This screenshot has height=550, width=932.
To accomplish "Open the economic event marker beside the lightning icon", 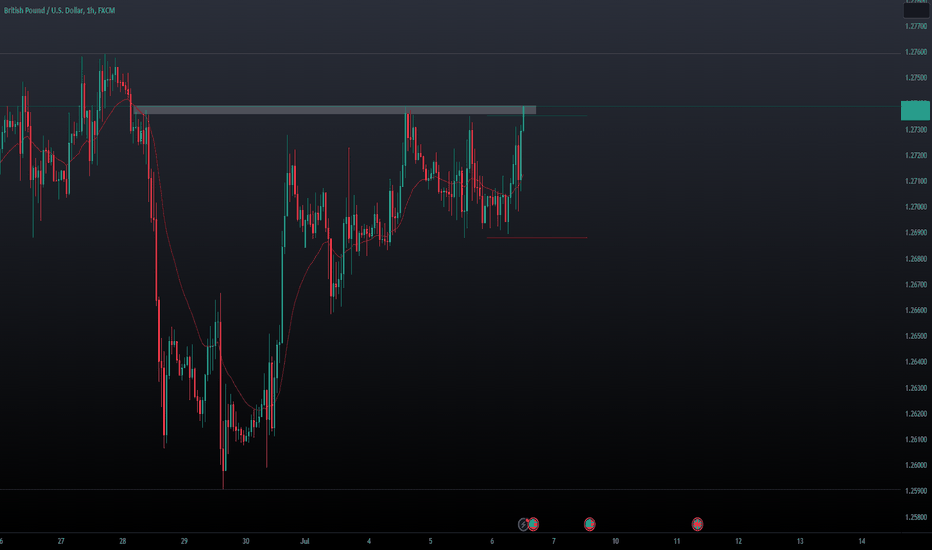I will [533, 524].
